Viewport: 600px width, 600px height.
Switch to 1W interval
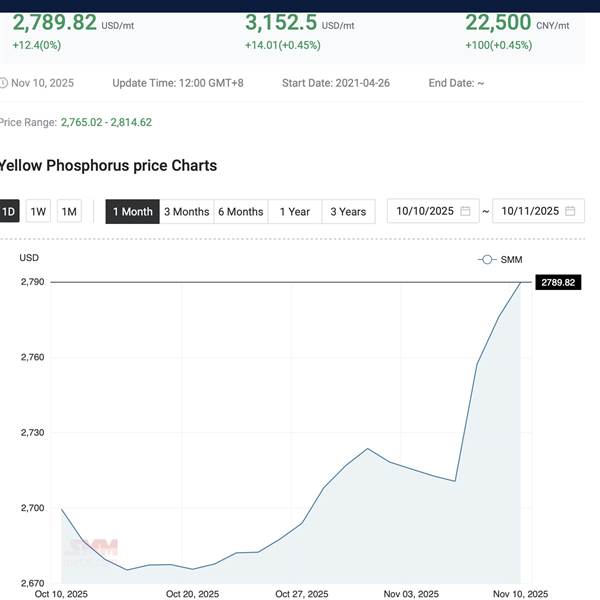(x=38, y=211)
